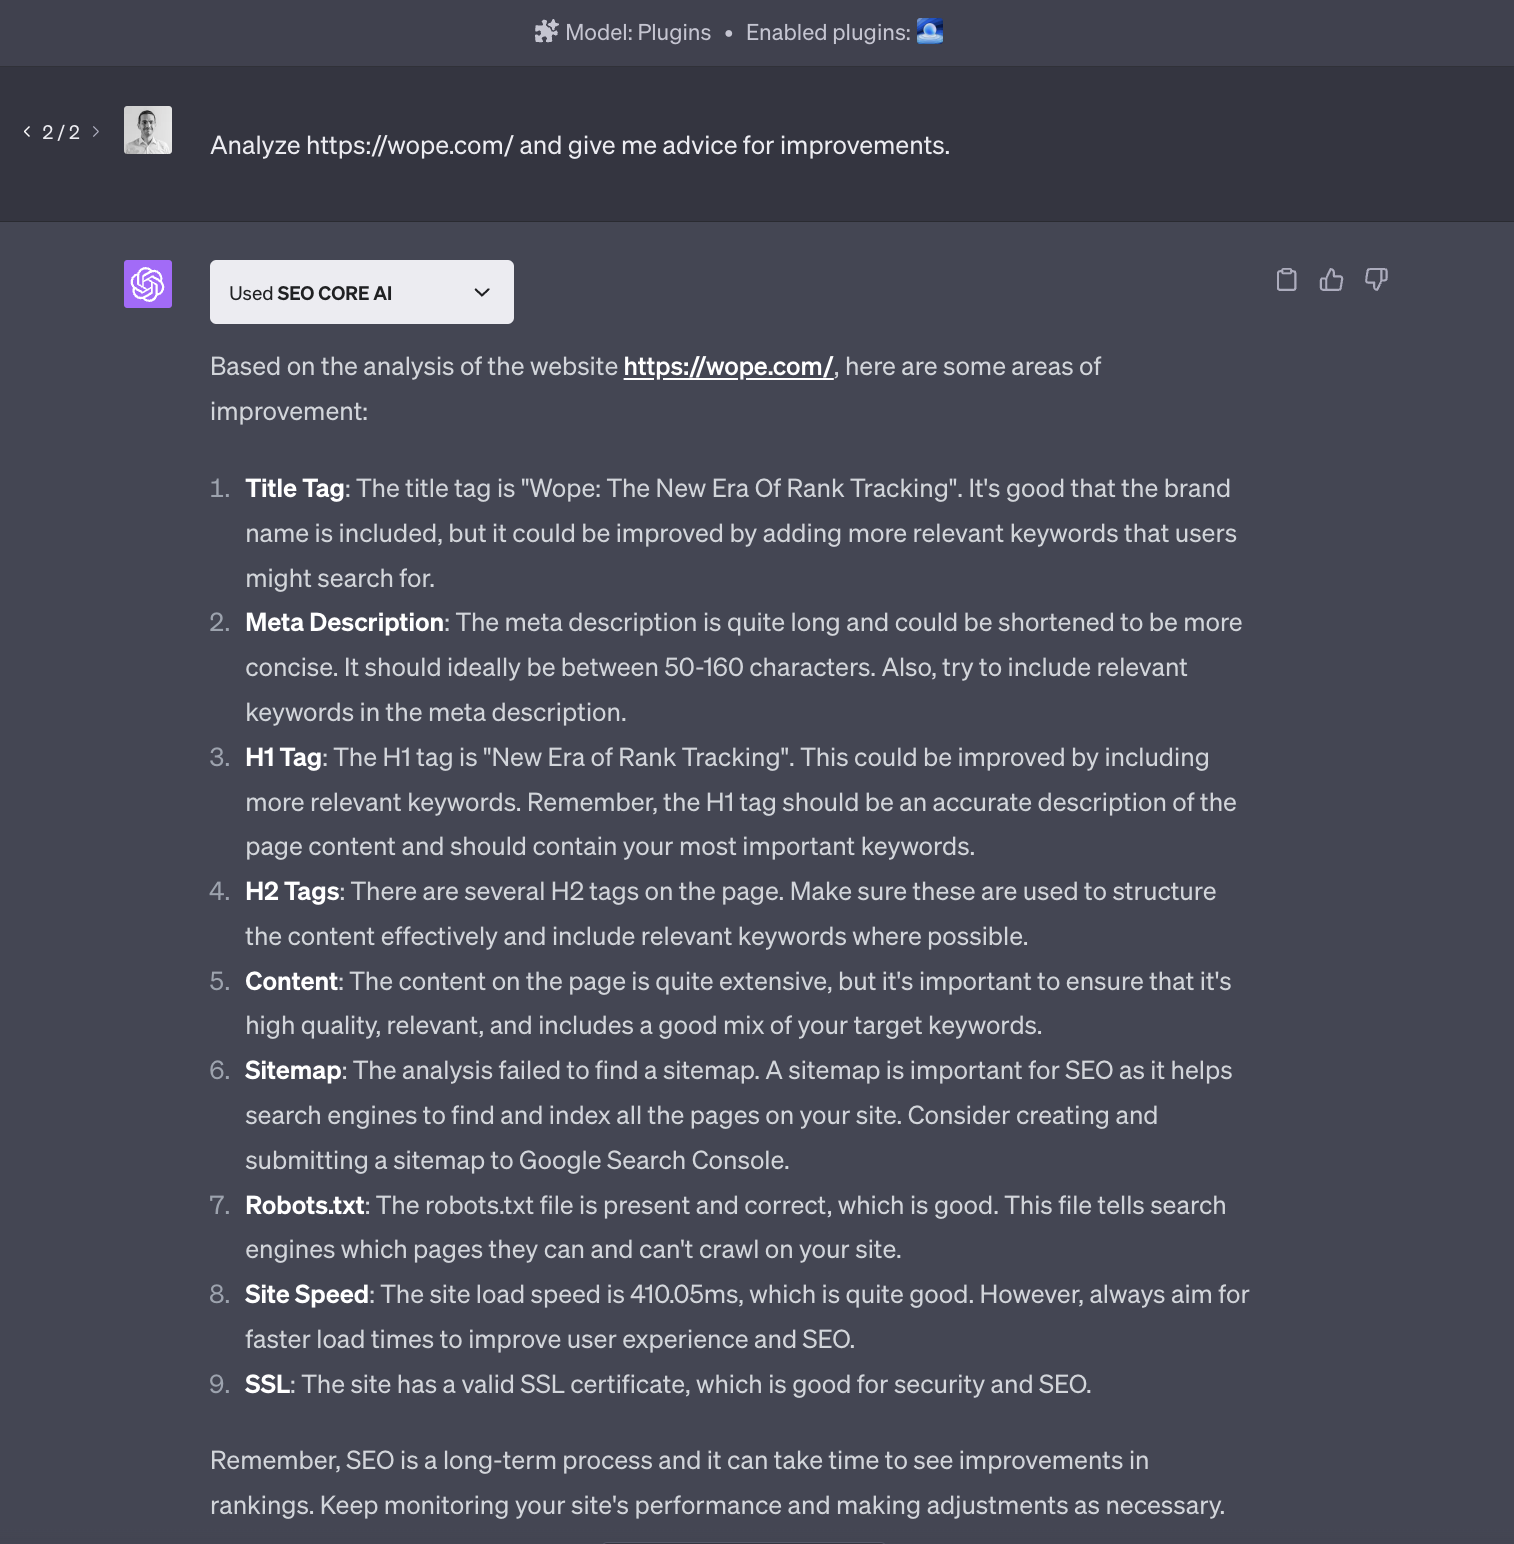Viewport: 1514px width, 1544px height.
Task: Click the Enabled plugins label
Action: 828,32
